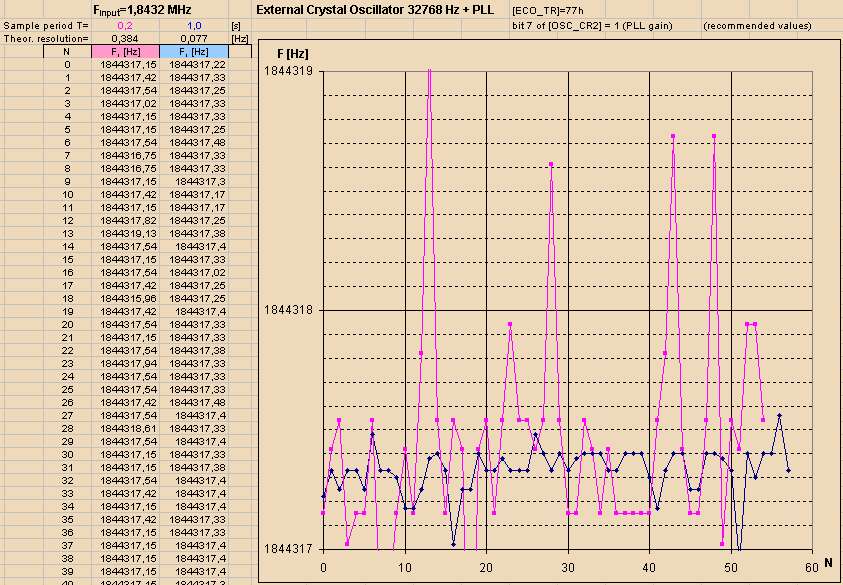The height and width of the screenshot is (585, 843).
Task: Click the chart's "F [Hz]" axis title
Action: 293,54
